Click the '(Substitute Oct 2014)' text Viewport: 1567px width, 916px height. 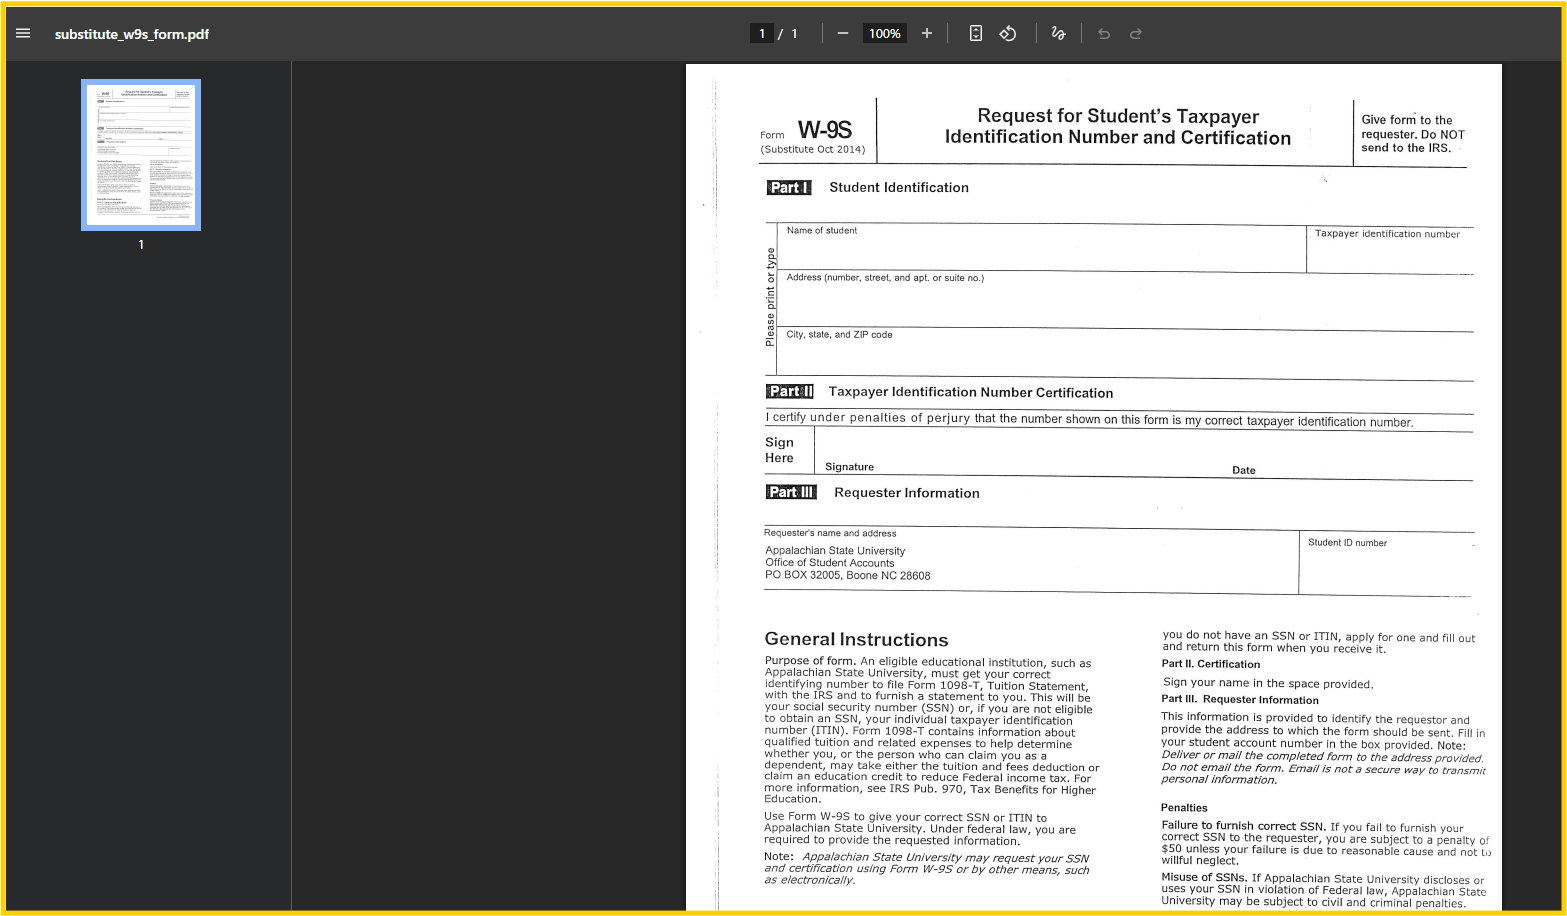(813, 149)
